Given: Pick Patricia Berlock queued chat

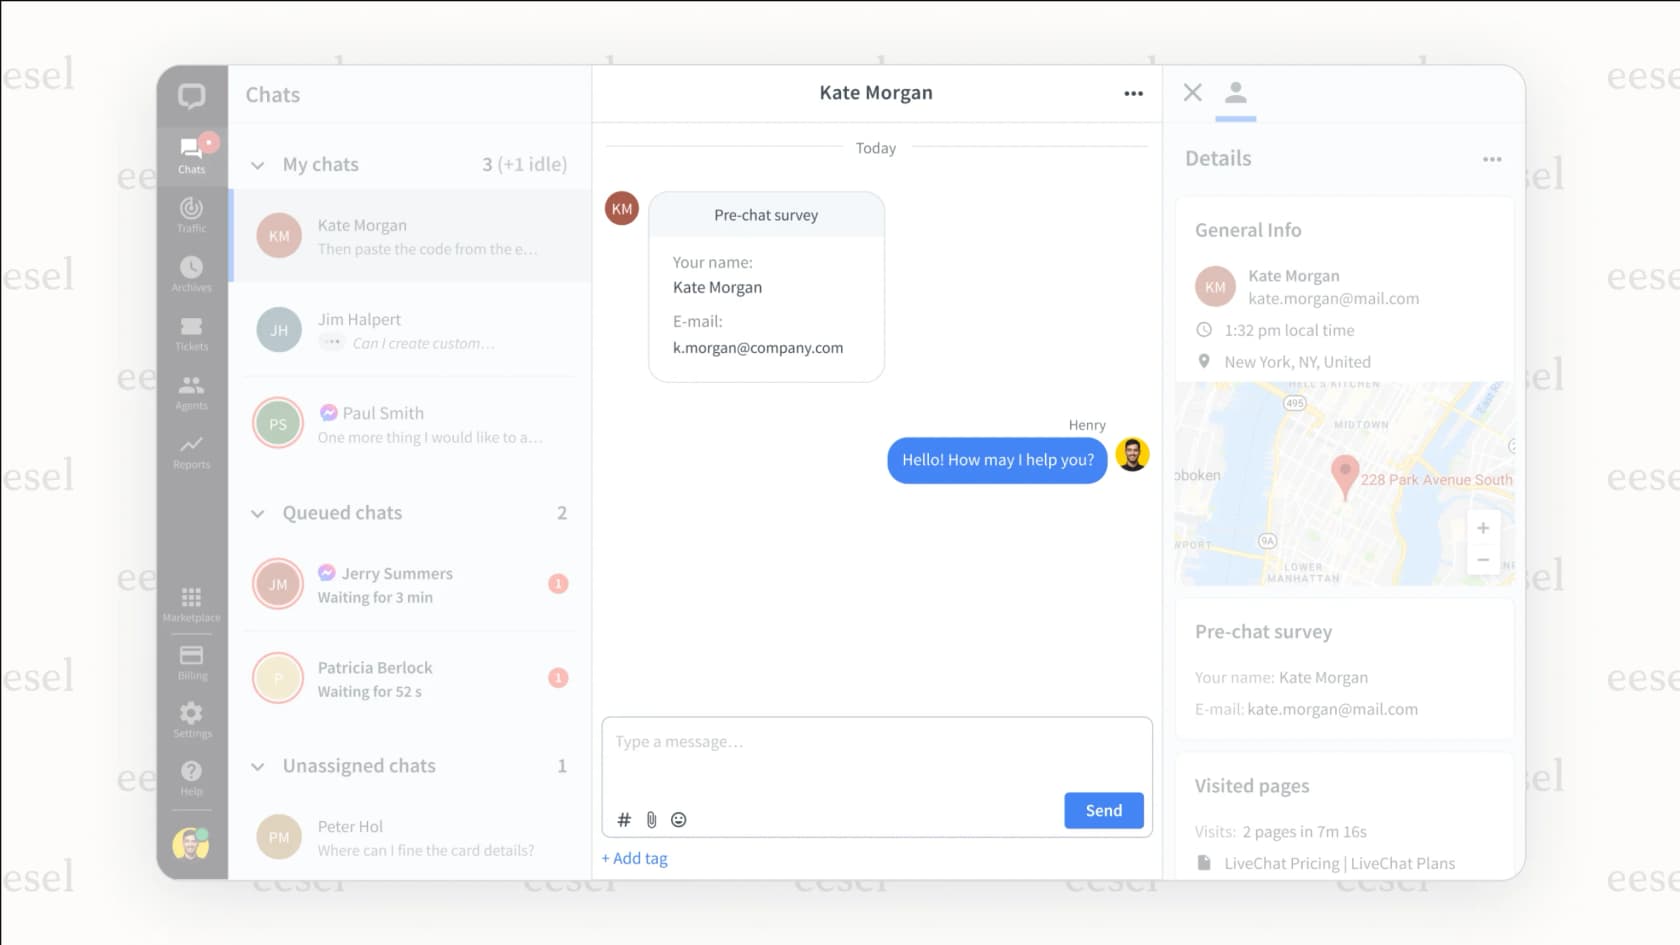Looking at the screenshot, I should 410,678.
